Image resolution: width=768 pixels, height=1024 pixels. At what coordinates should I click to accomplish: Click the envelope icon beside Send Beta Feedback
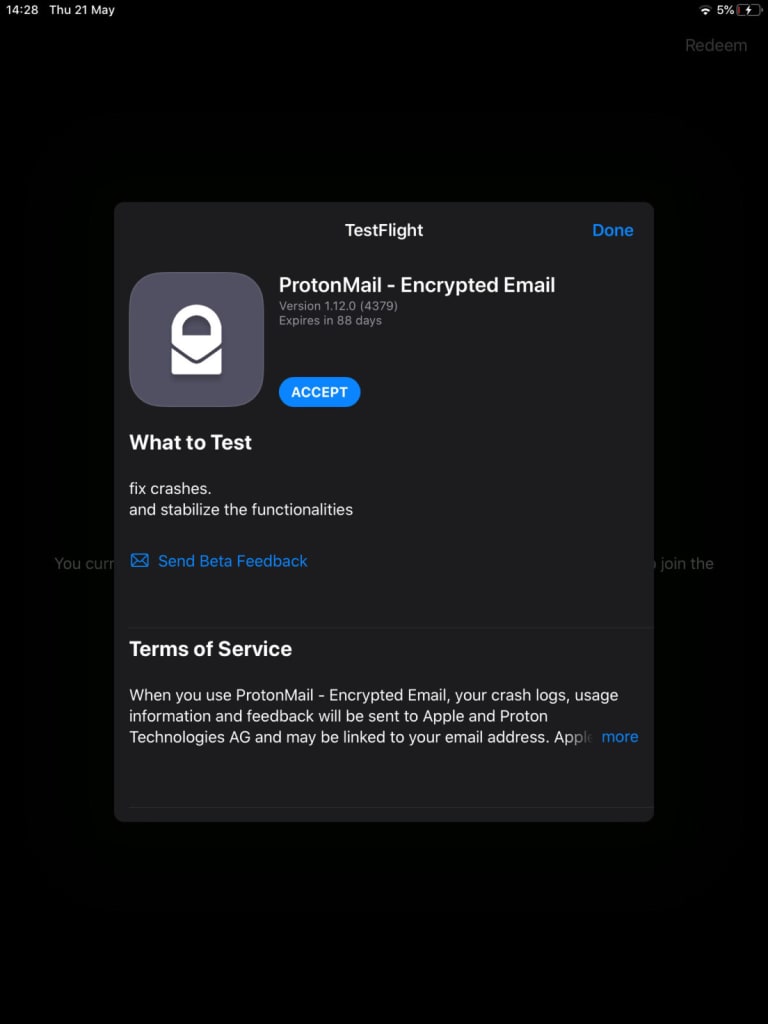pyautogui.click(x=139, y=560)
